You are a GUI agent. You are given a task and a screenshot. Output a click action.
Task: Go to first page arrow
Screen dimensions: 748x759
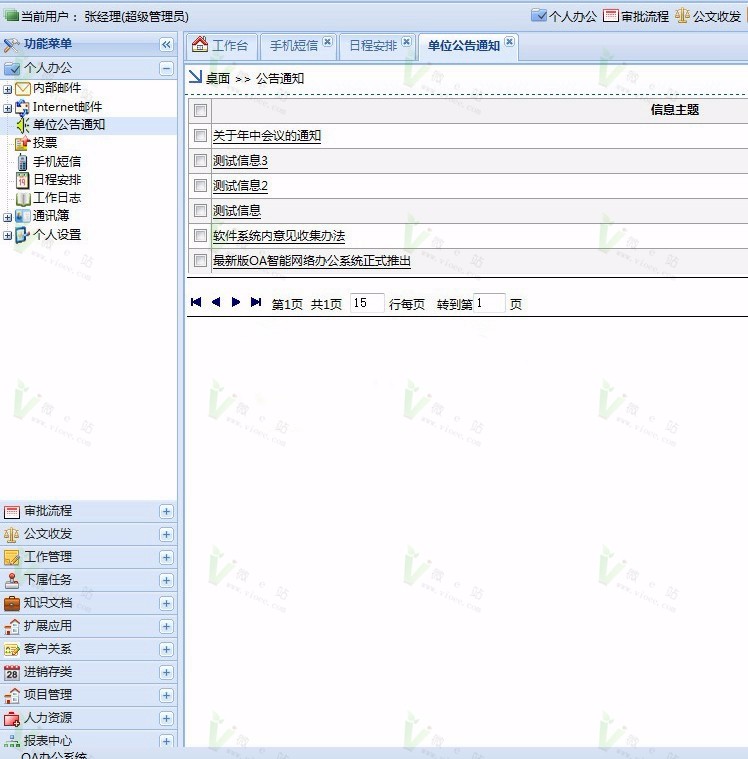196,302
